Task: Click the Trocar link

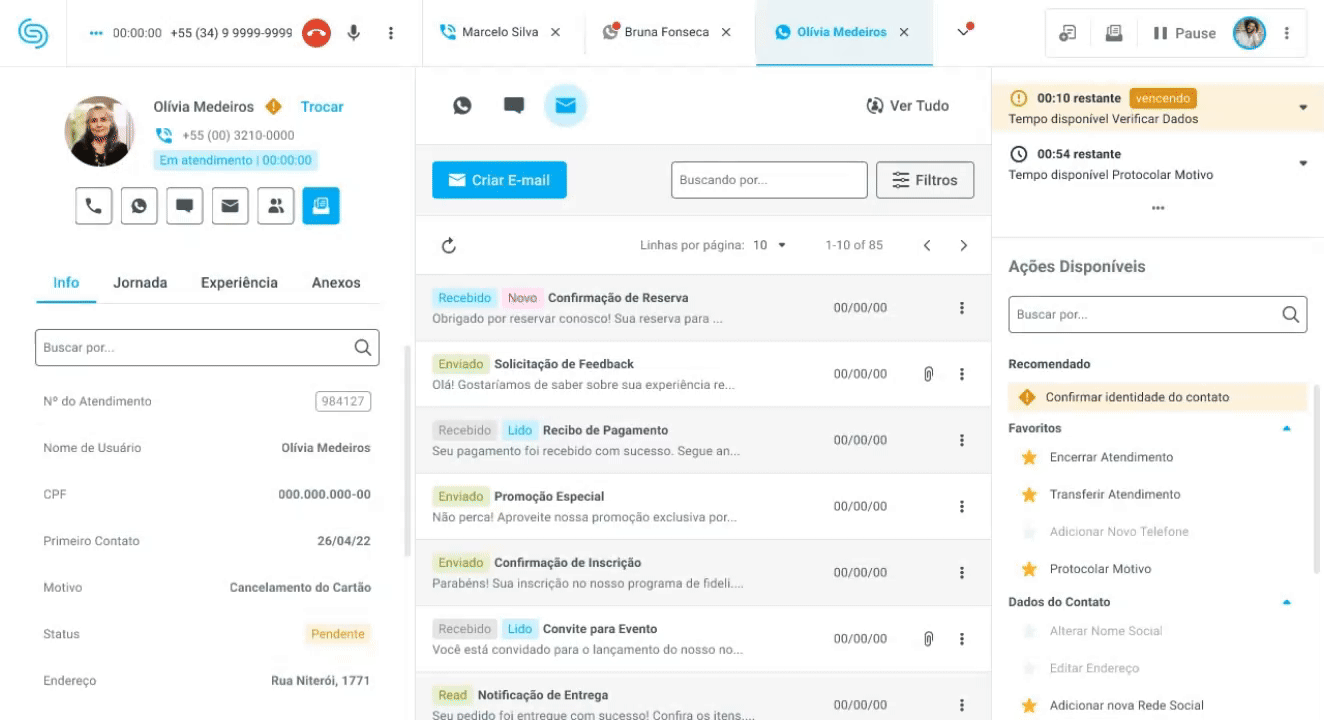Action: click(x=322, y=107)
